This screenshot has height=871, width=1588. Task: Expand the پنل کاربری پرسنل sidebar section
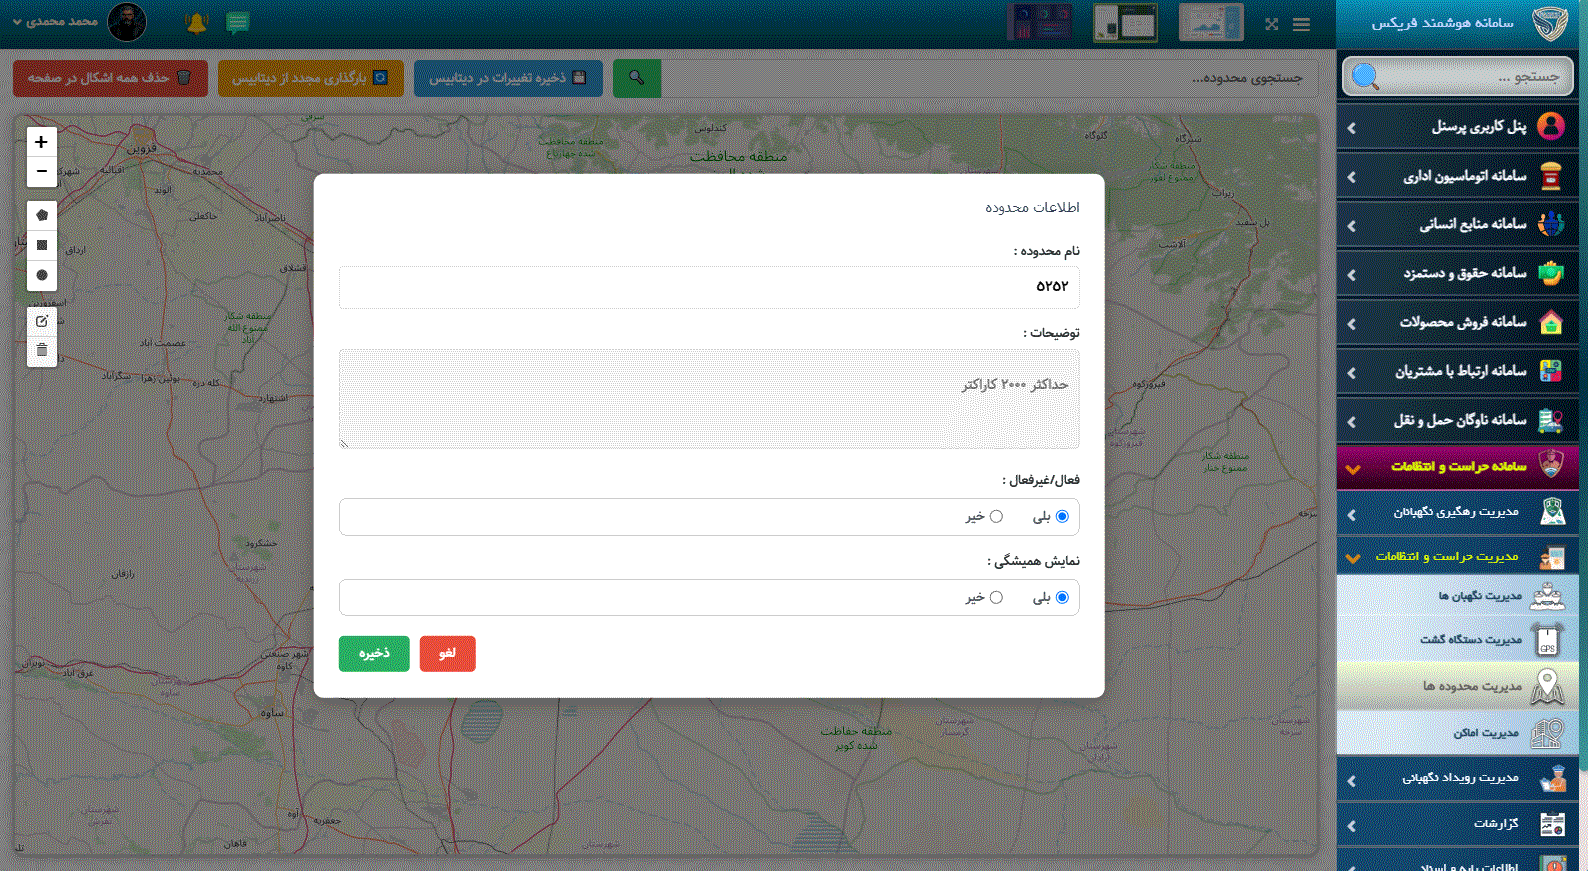point(1457,127)
